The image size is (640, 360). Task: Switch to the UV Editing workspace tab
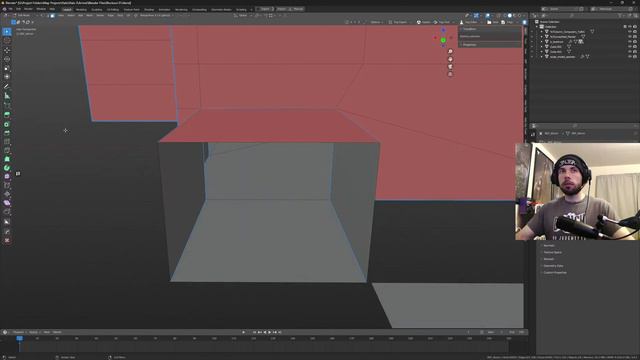113,9
